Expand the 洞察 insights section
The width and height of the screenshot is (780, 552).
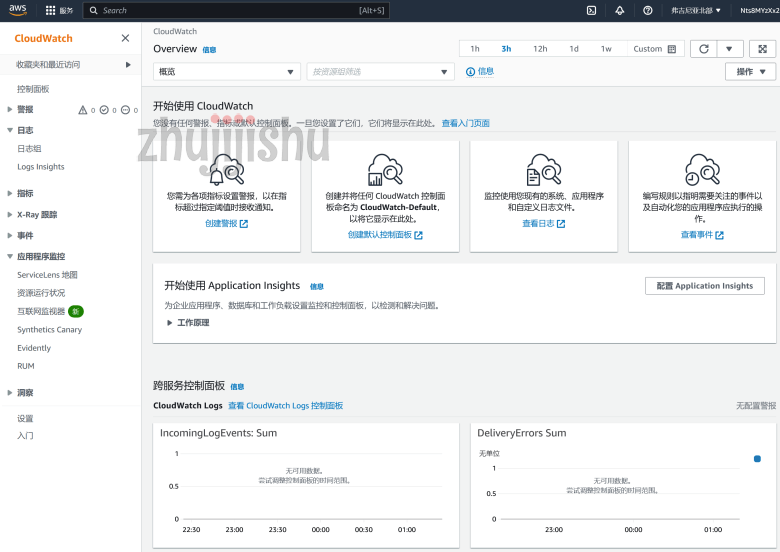(x=9, y=393)
